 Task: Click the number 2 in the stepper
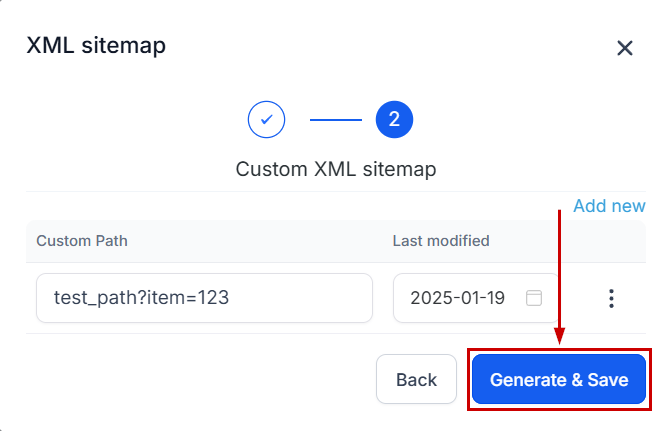394,120
